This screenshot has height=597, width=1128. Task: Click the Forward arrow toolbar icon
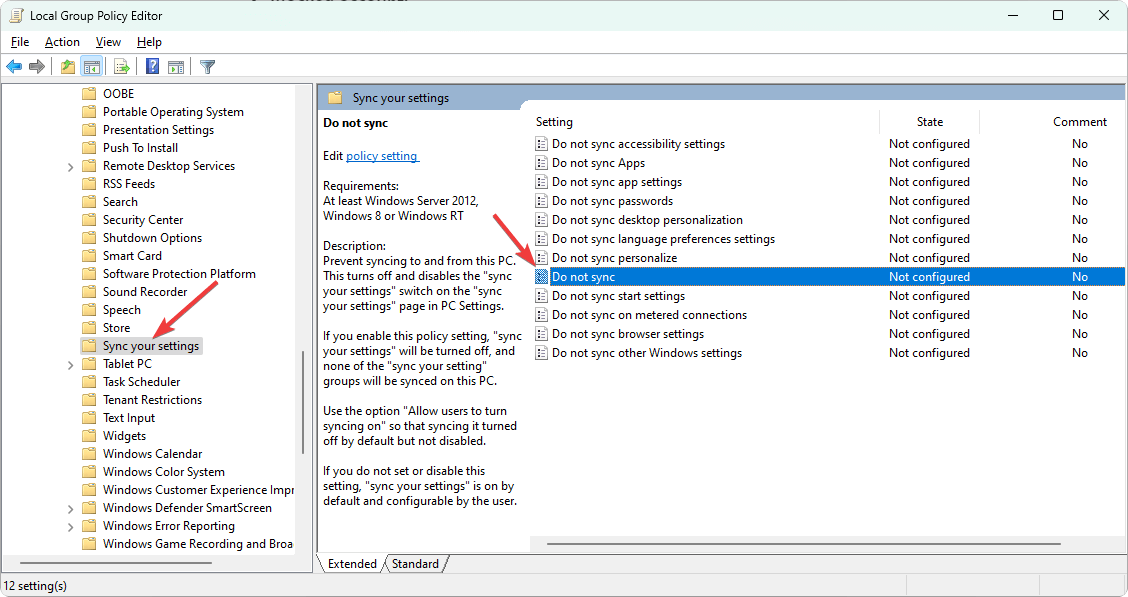(x=37, y=67)
